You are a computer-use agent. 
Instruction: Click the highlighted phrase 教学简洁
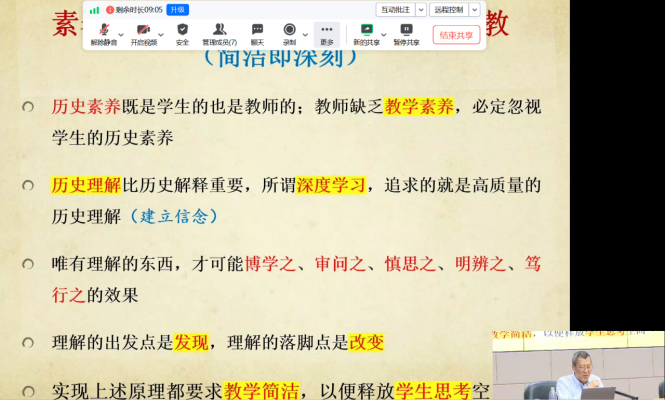click(261, 391)
